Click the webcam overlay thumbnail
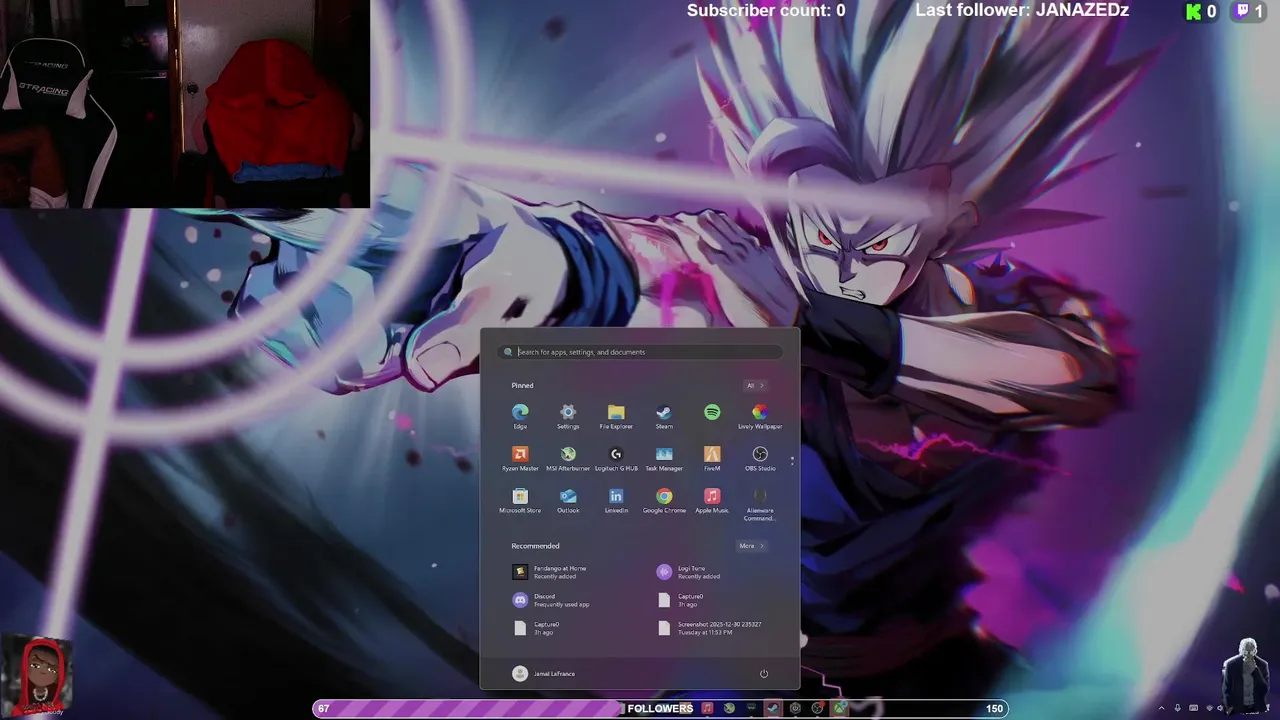This screenshot has height=720, width=1280. tap(185, 103)
